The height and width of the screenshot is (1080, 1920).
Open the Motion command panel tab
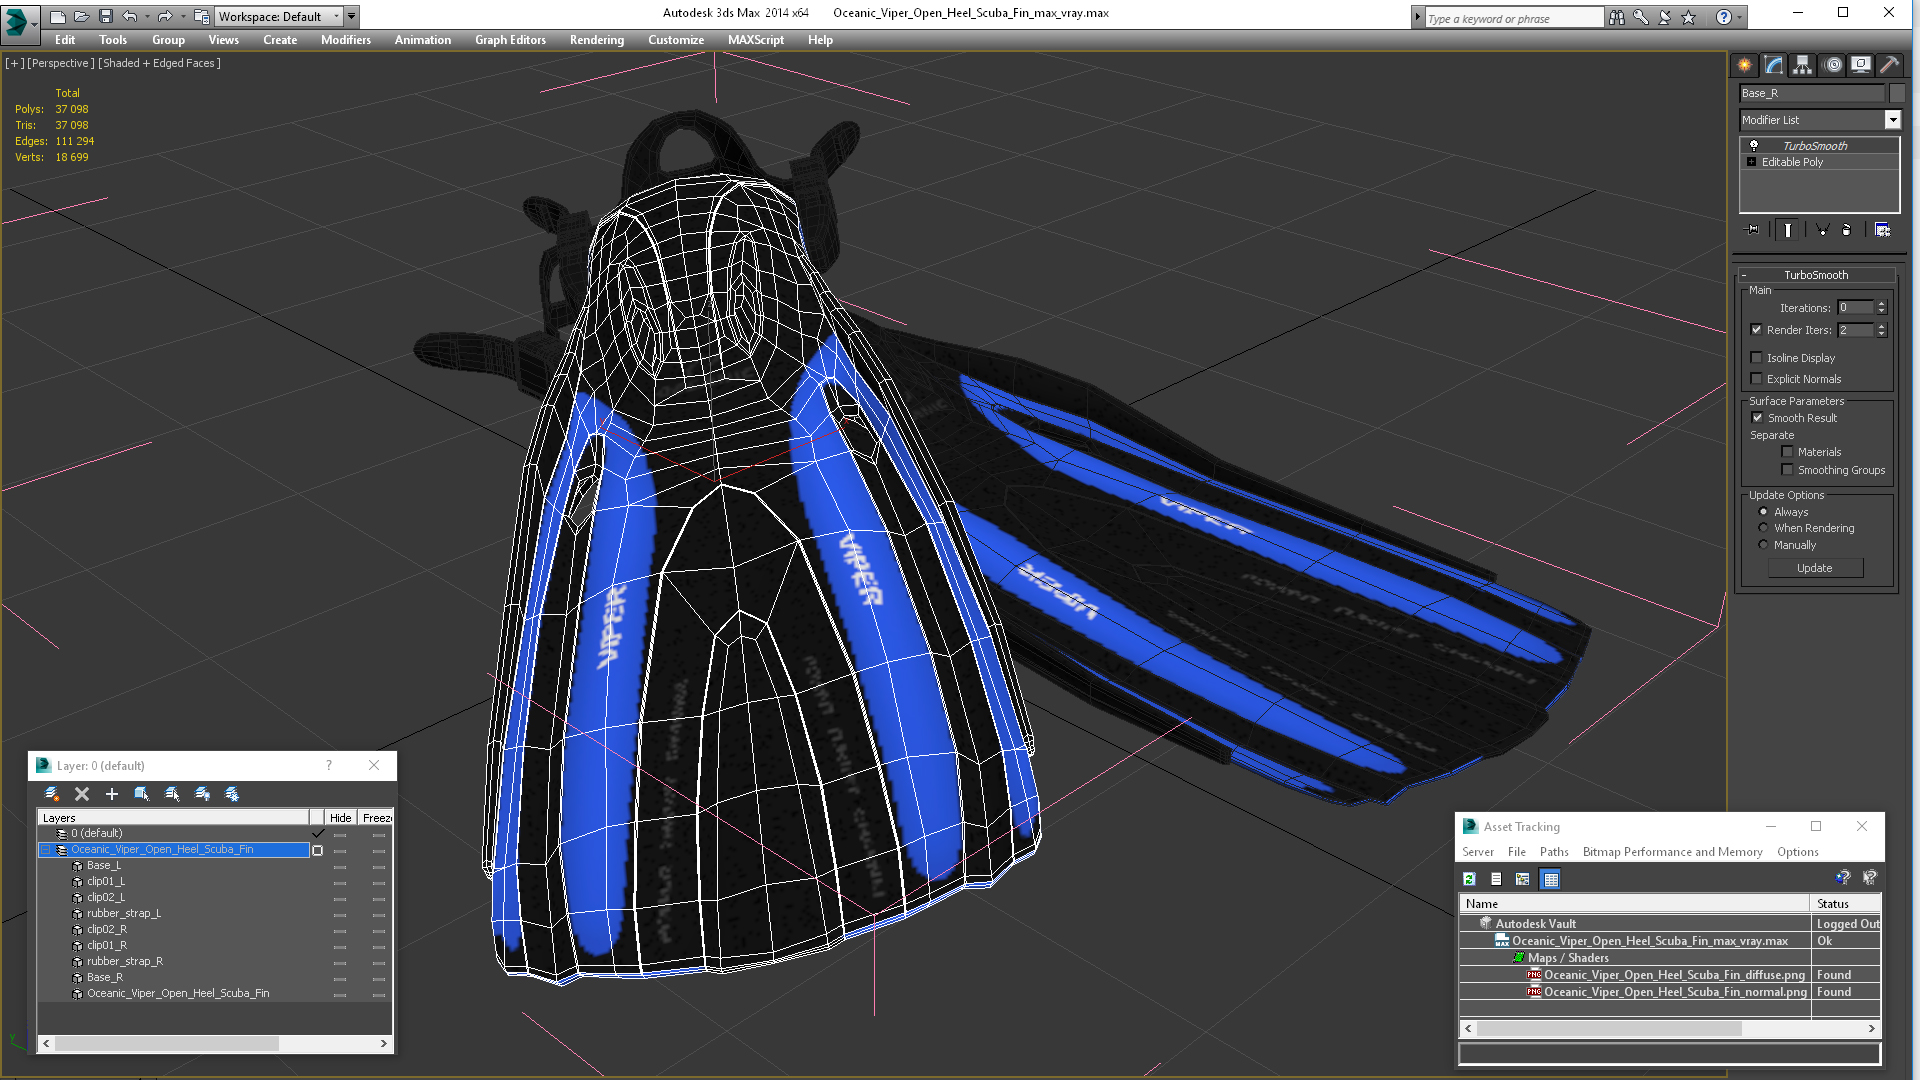point(1833,65)
